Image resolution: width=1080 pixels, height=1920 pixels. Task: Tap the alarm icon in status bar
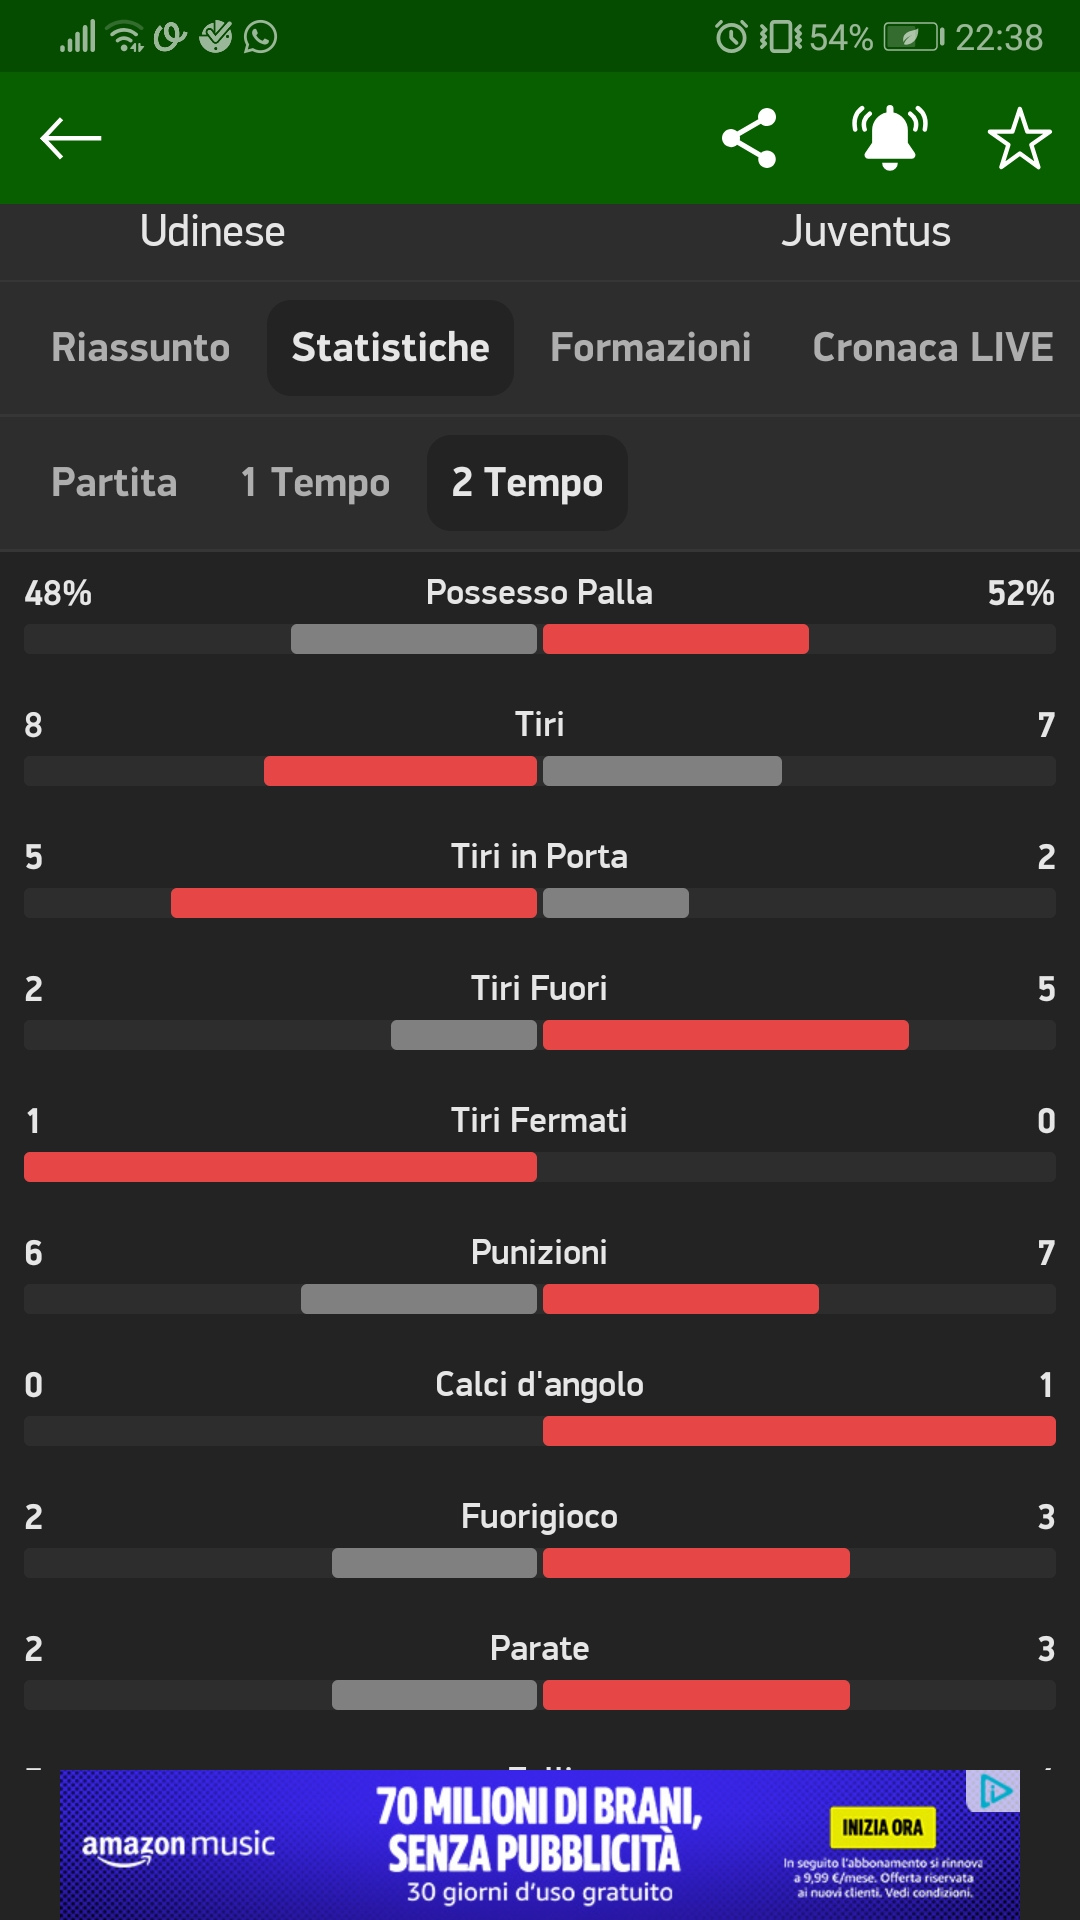coord(731,37)
